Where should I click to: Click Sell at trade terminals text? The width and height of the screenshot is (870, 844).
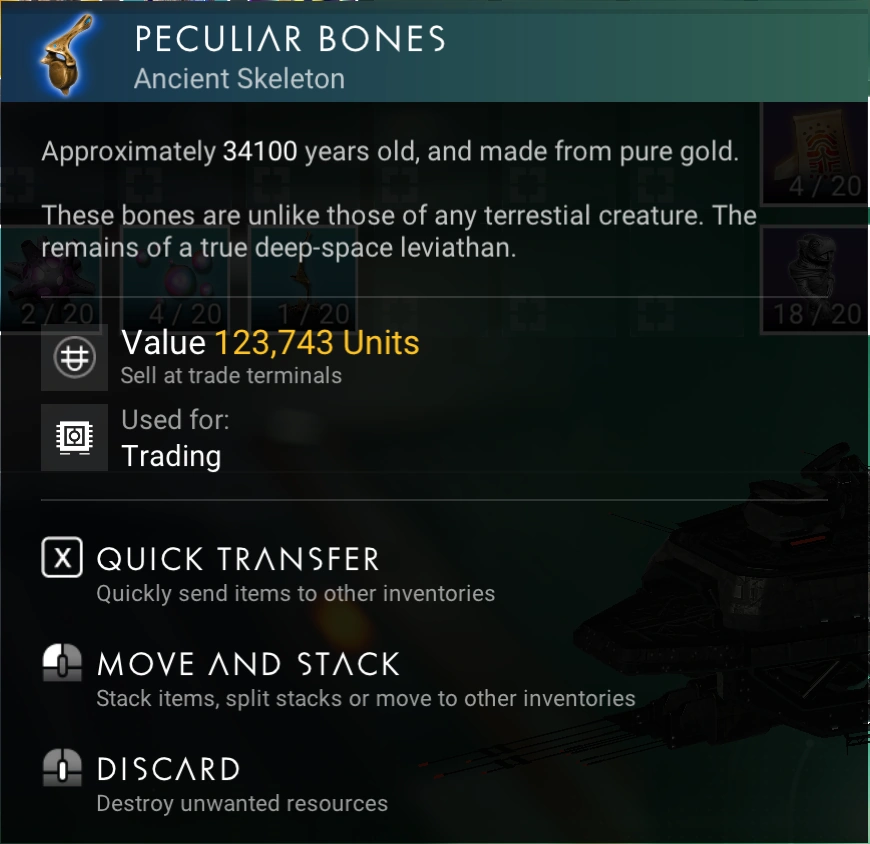[x=231, y=376]
